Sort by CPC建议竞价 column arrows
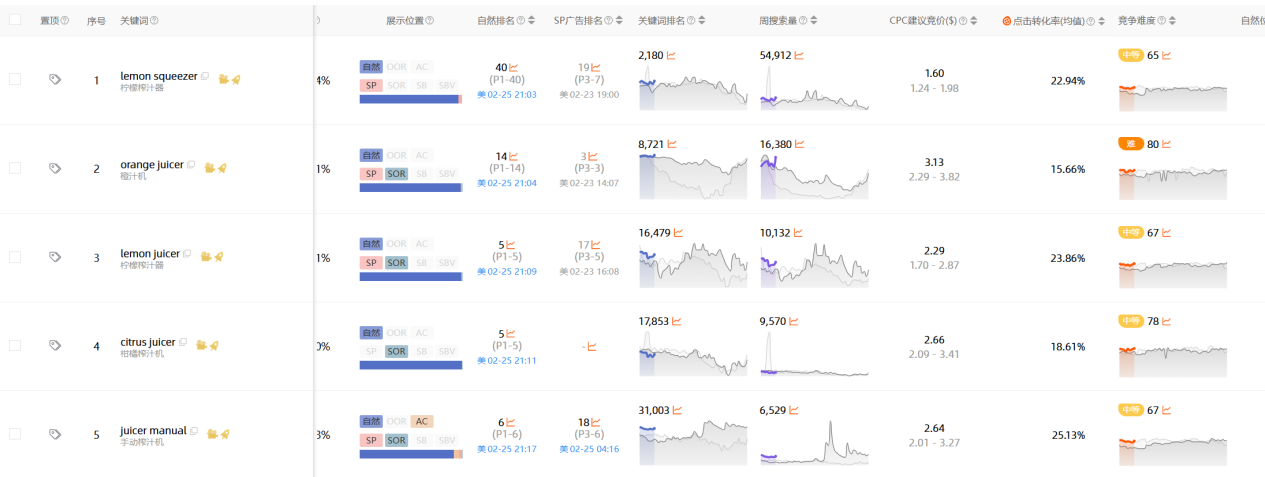Screen dimensions: 1265x477 click(975, 21)
